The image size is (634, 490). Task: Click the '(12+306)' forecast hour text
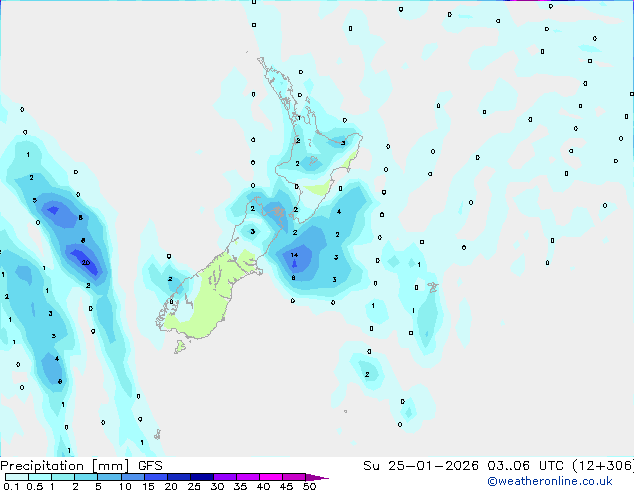603,465
